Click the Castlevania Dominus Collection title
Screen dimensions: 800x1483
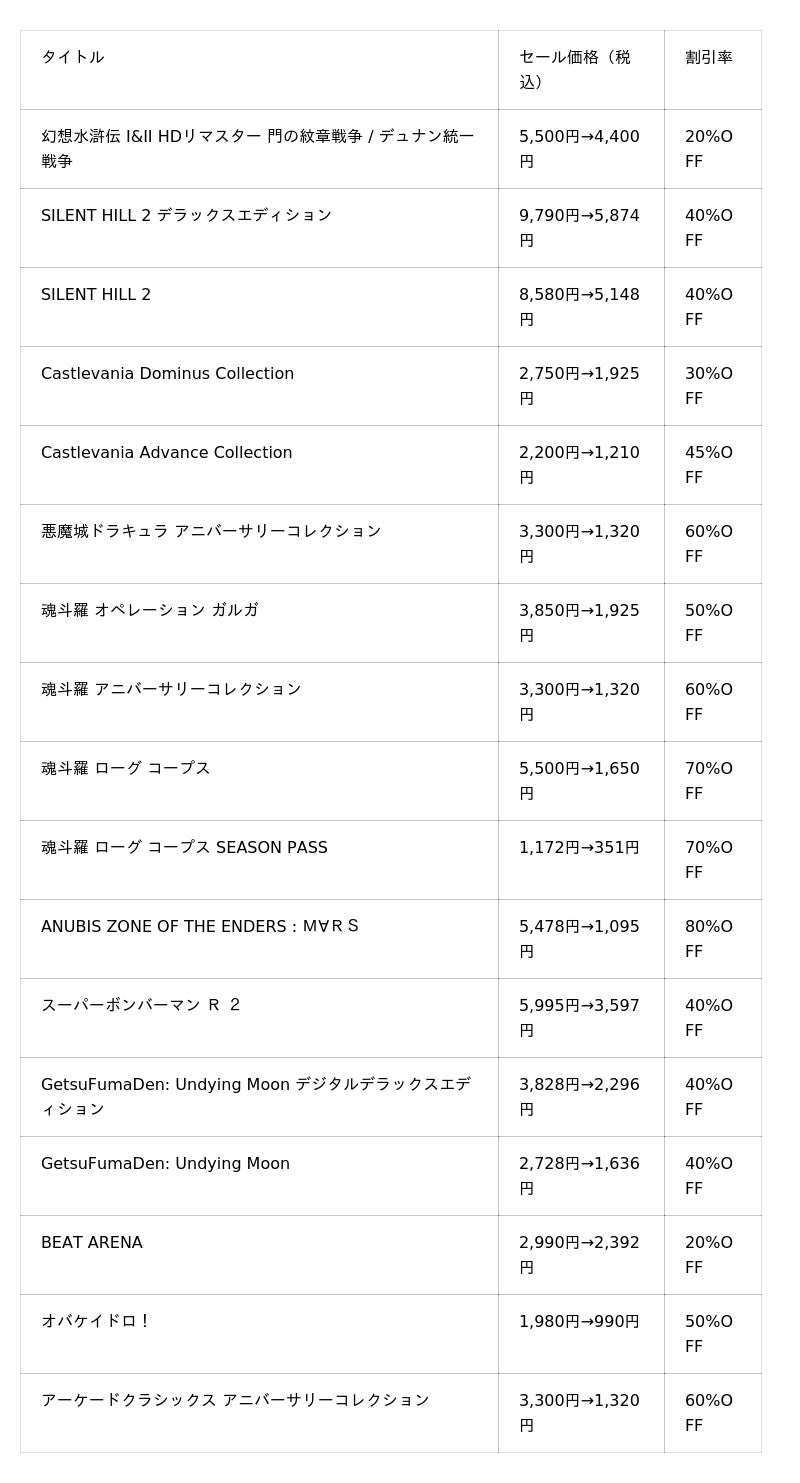[x=167, y=374]
